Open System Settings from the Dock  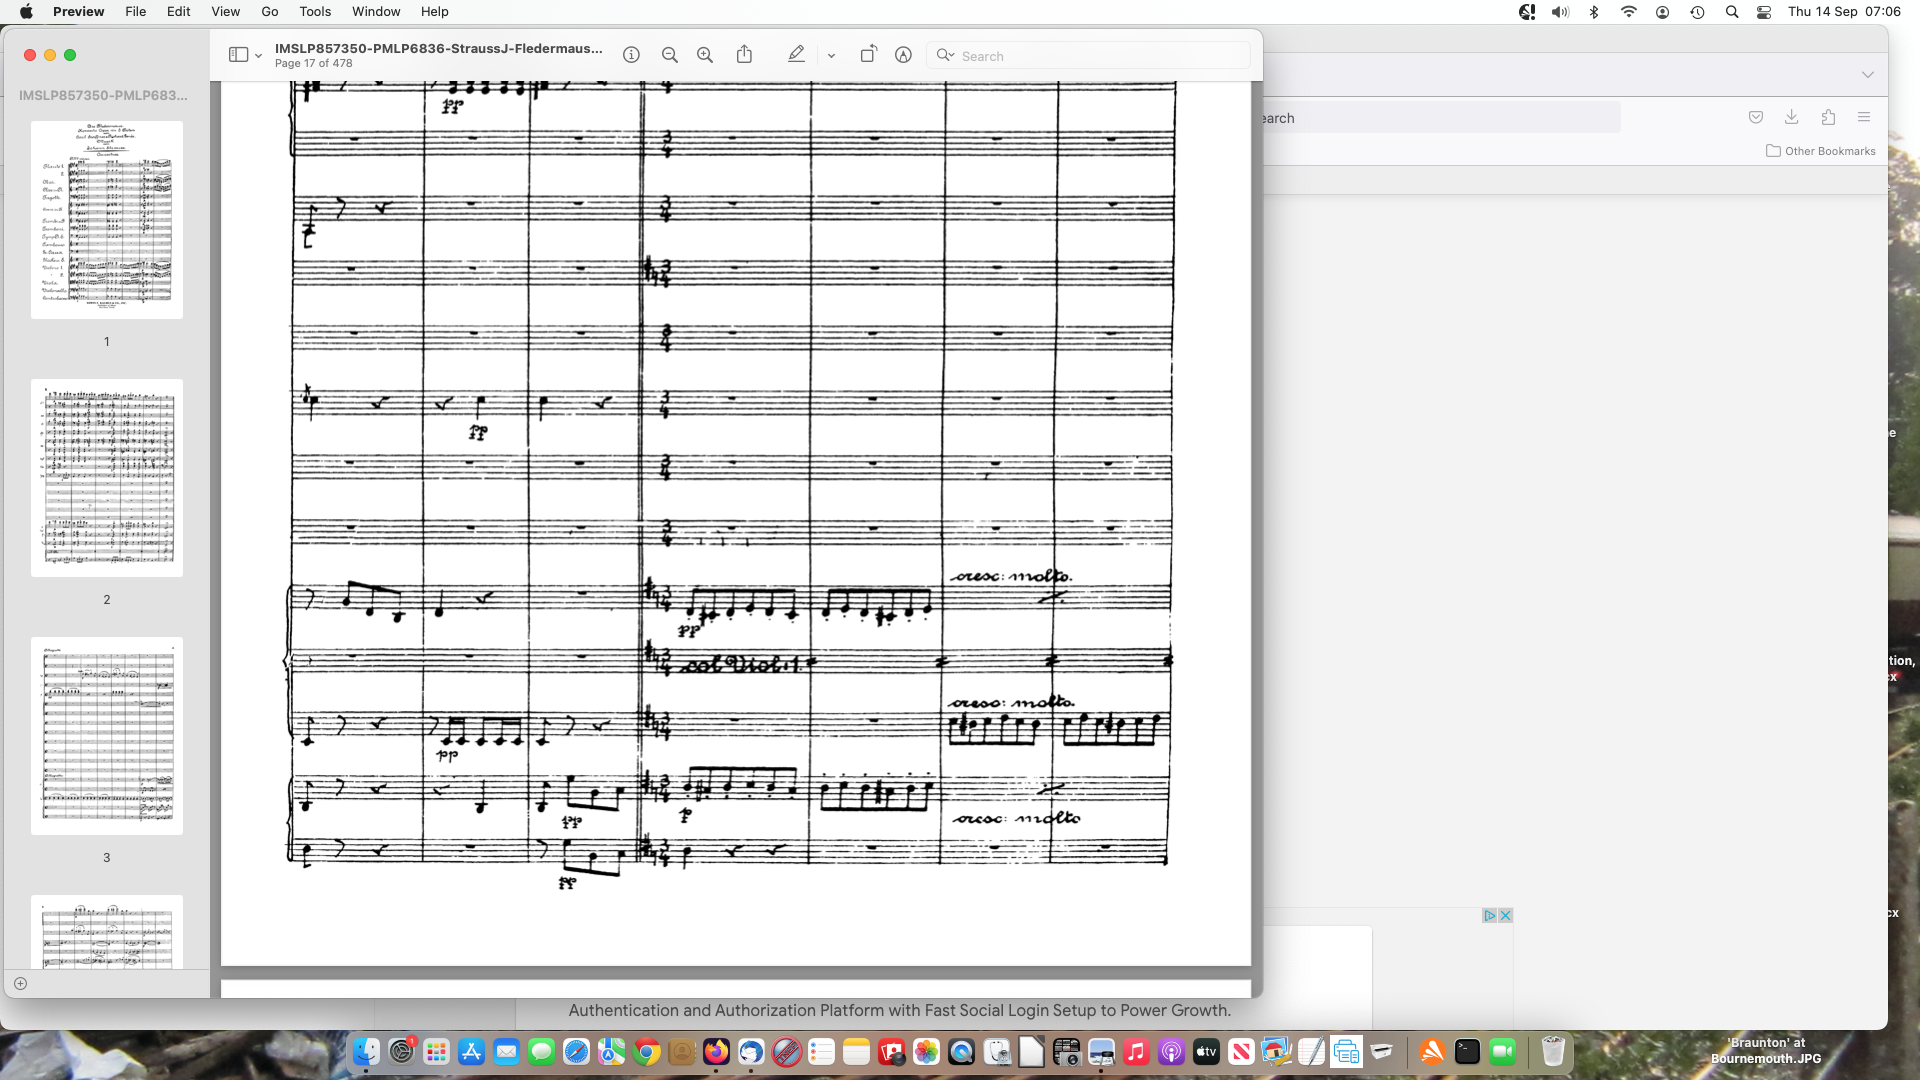(402, 1052)
